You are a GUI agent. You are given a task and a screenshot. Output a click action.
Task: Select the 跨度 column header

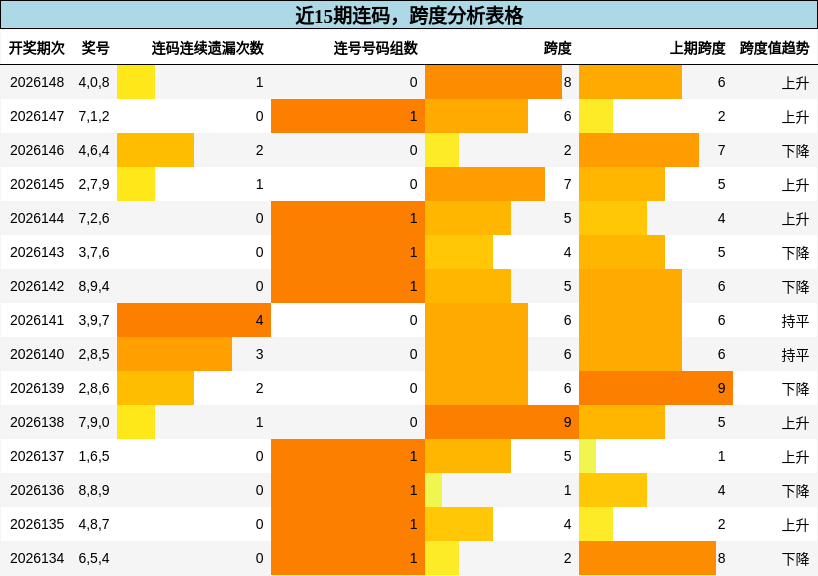point(558,48)
